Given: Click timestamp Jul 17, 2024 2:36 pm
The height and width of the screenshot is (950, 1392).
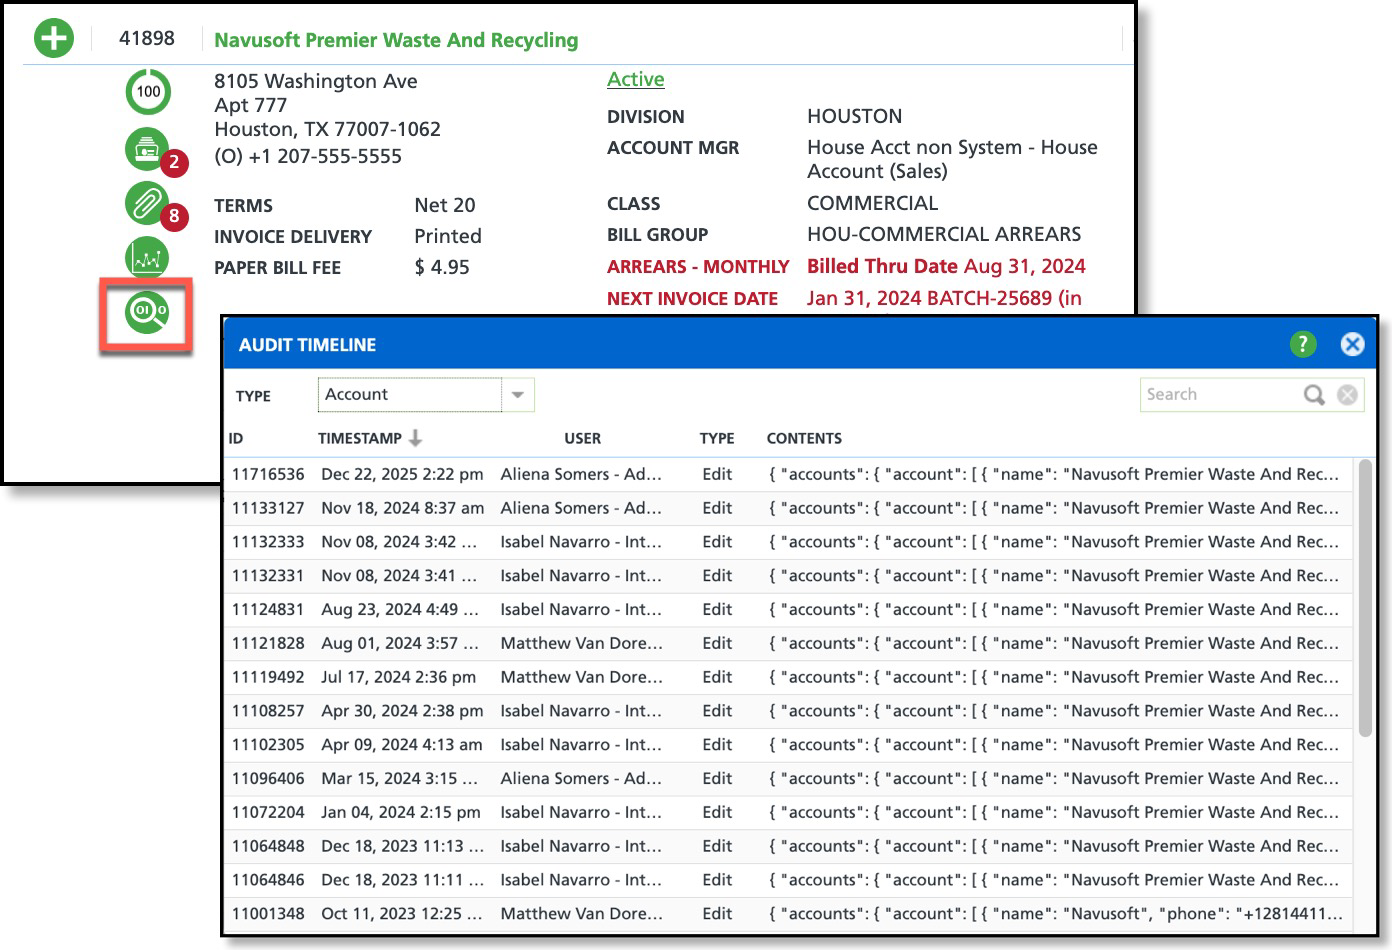Looking at the screenshot, I should (398, 677).
